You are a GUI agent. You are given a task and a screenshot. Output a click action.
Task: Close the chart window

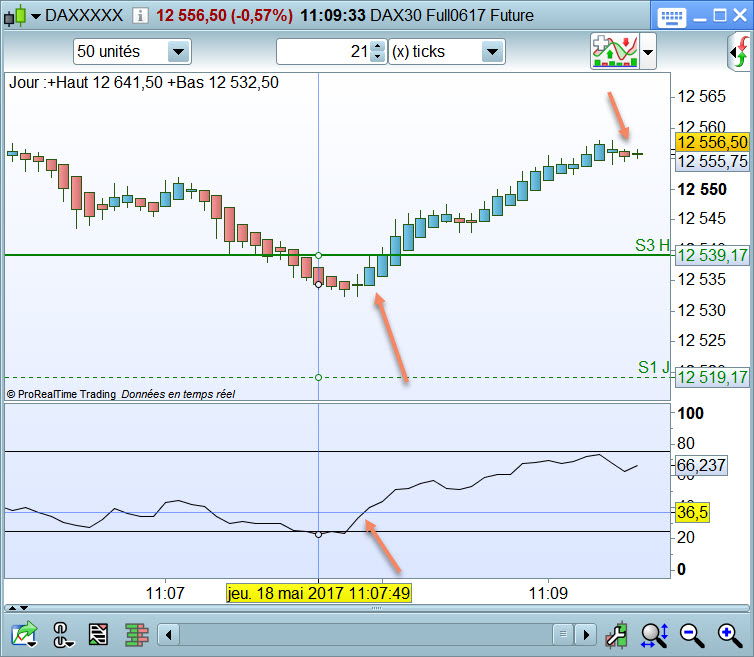pyautogui.click(x=740, y=15)
